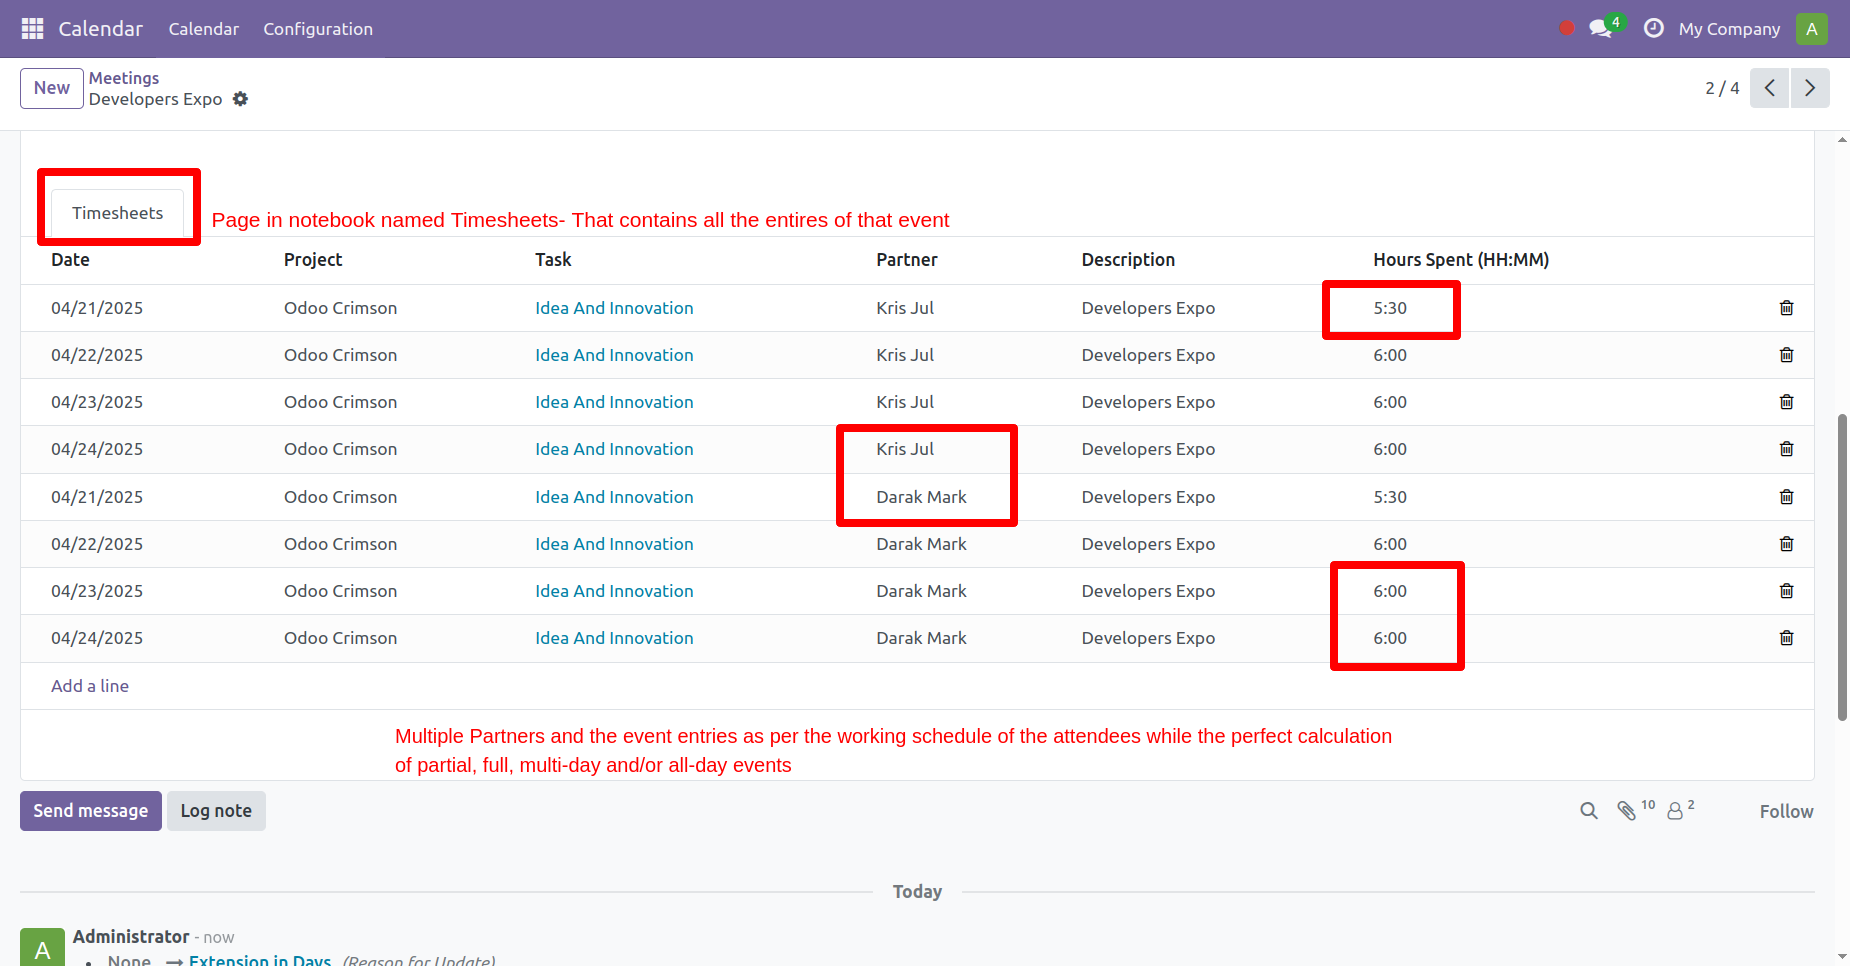Viewport: 1850px width, 966px height.
Task: Switch to the Timesheets tab
Action: pos(118,212)
